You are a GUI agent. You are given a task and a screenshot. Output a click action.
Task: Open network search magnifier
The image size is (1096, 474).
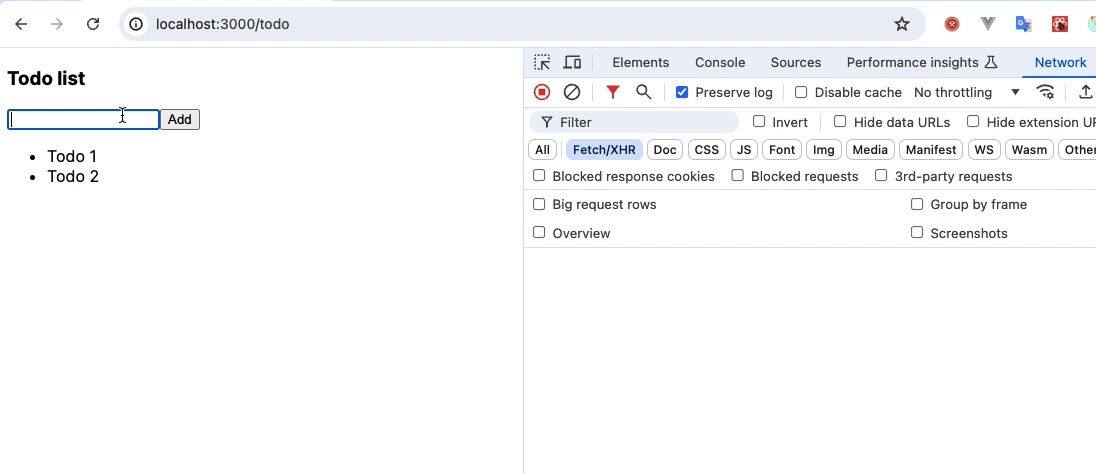coord(643,92)
